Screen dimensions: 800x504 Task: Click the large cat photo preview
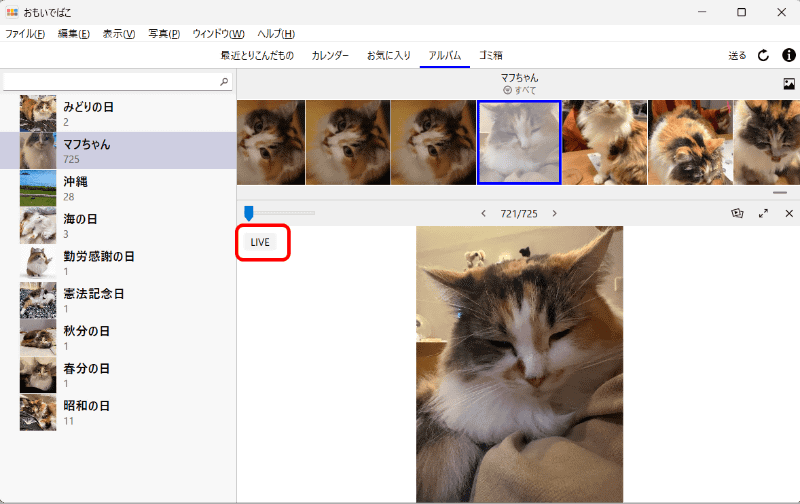(x=519, y=364)
